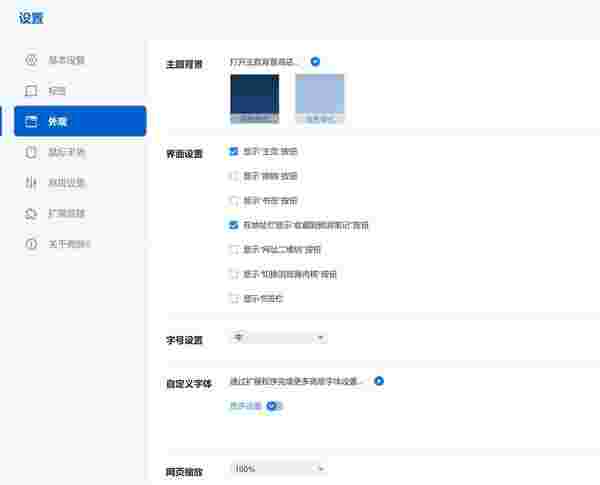The image size is (600, 485).
Task: Enable the second checkbox under 界面设置
Action: pyautogui.click(x=233, y=176)
